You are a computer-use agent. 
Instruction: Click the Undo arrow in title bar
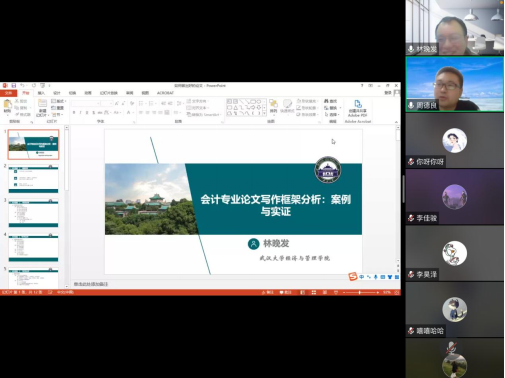click(22, 86)
